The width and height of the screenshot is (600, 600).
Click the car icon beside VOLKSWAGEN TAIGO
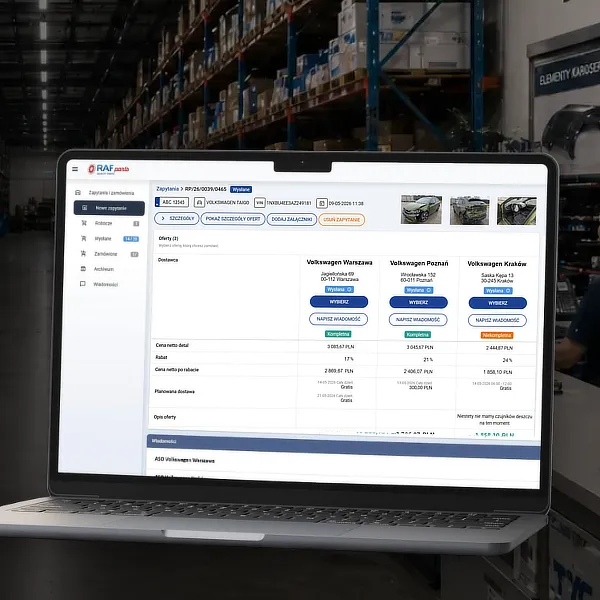coord(199,202)
